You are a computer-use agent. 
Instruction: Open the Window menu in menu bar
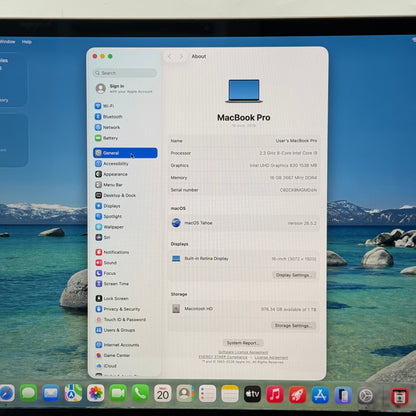pos(7,42)
